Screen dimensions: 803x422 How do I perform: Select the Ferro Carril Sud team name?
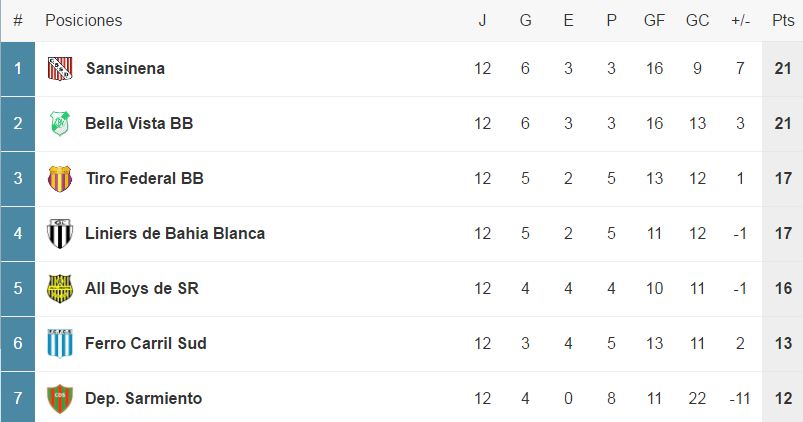pyautogui.click(x=146, y=344)
